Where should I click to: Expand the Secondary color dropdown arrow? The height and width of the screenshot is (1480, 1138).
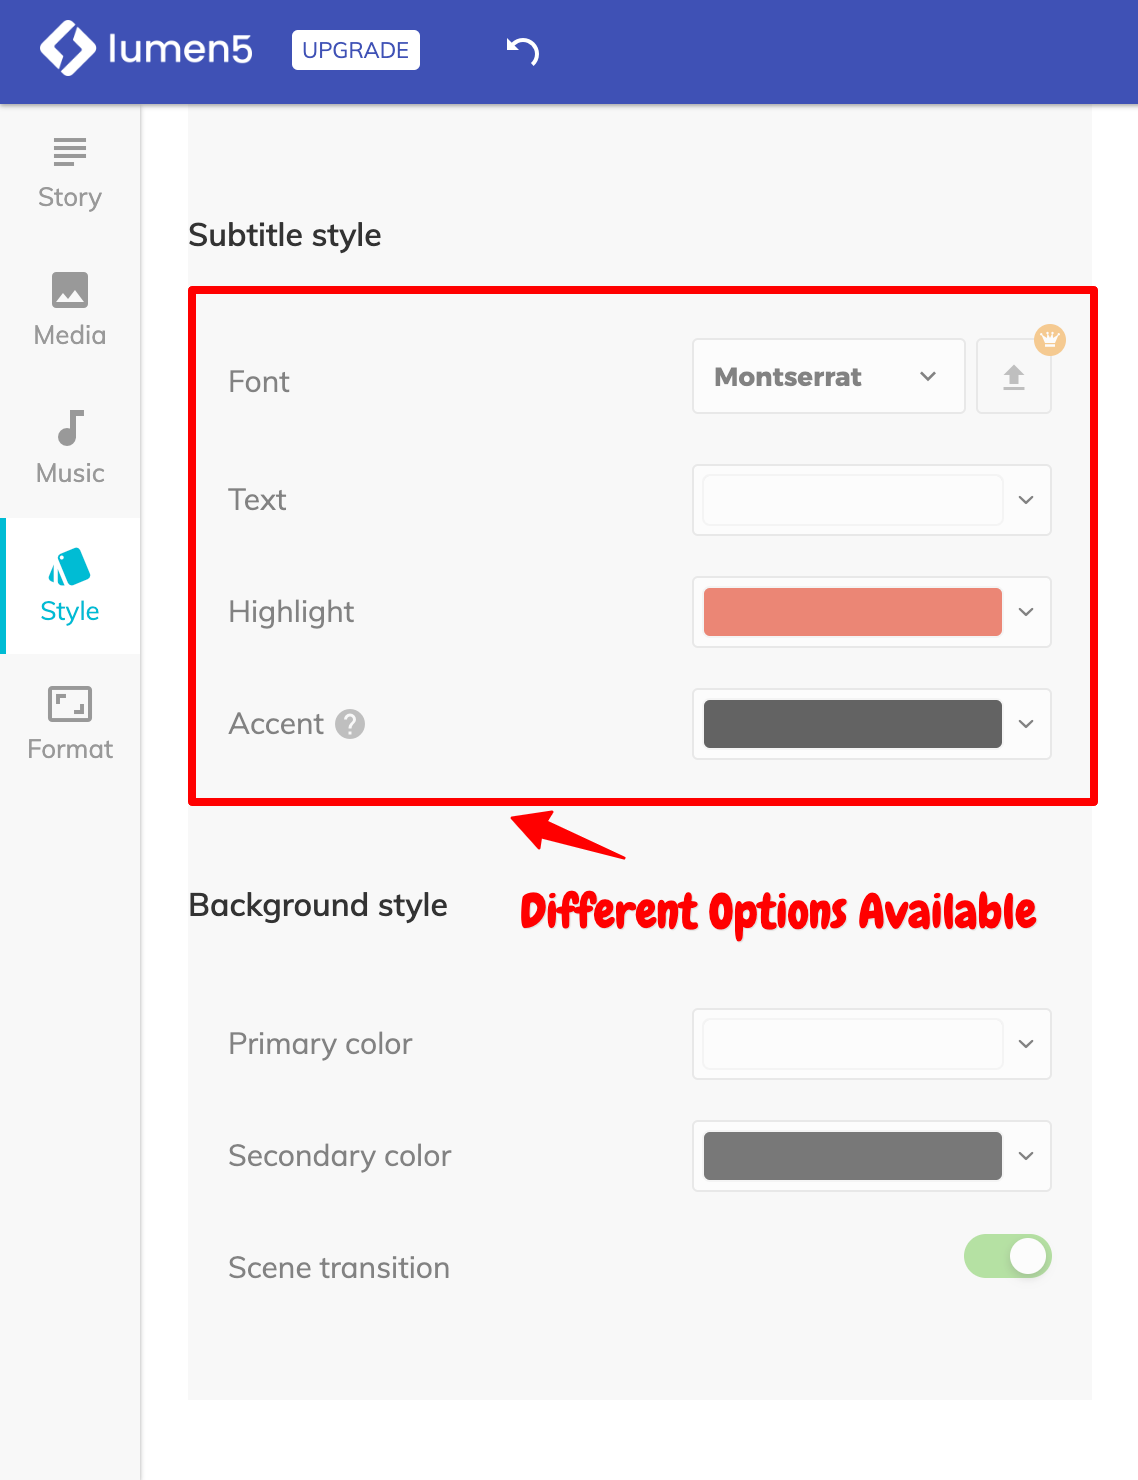(1026, 1156)
